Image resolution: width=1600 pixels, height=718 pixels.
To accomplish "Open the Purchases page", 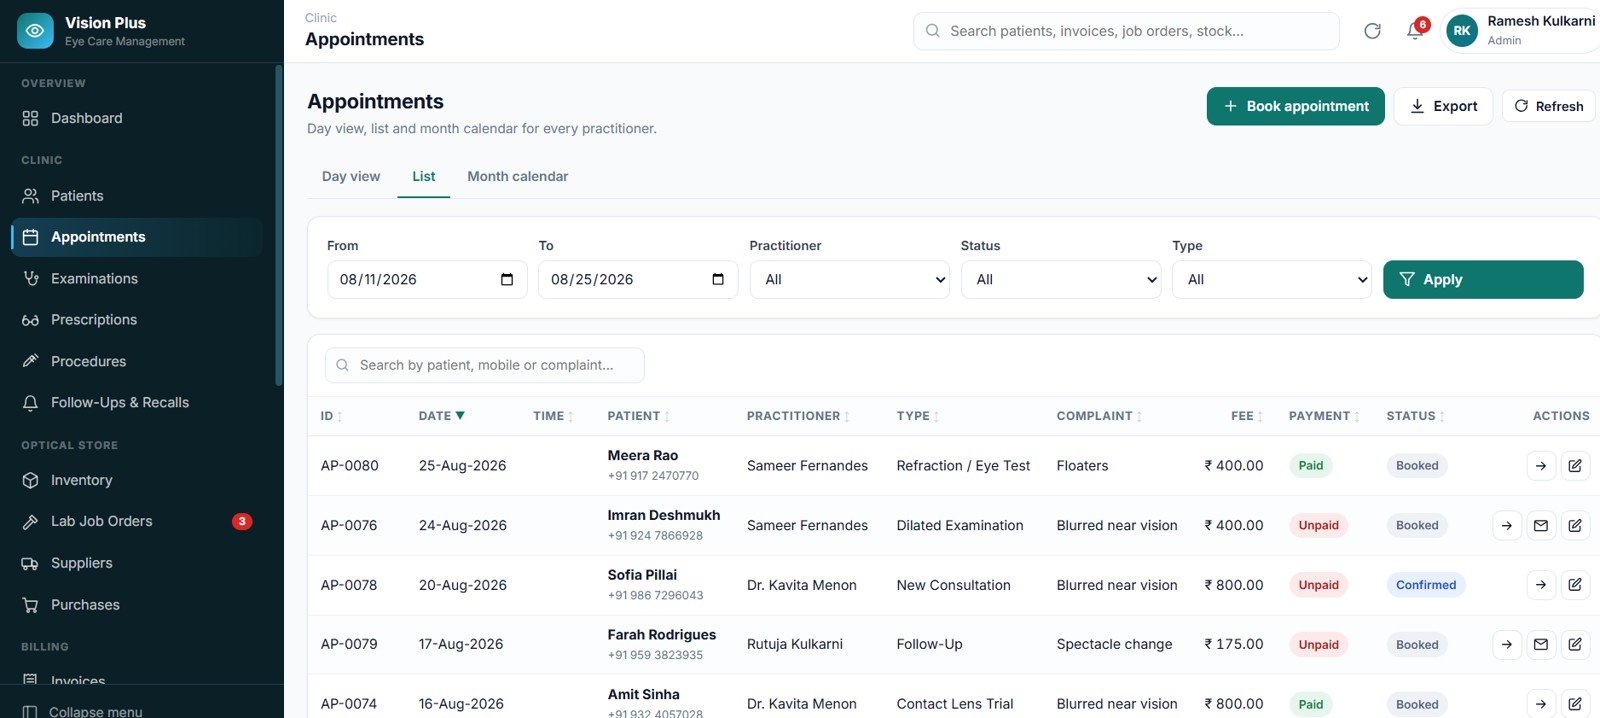I will (x=137, y=605).
